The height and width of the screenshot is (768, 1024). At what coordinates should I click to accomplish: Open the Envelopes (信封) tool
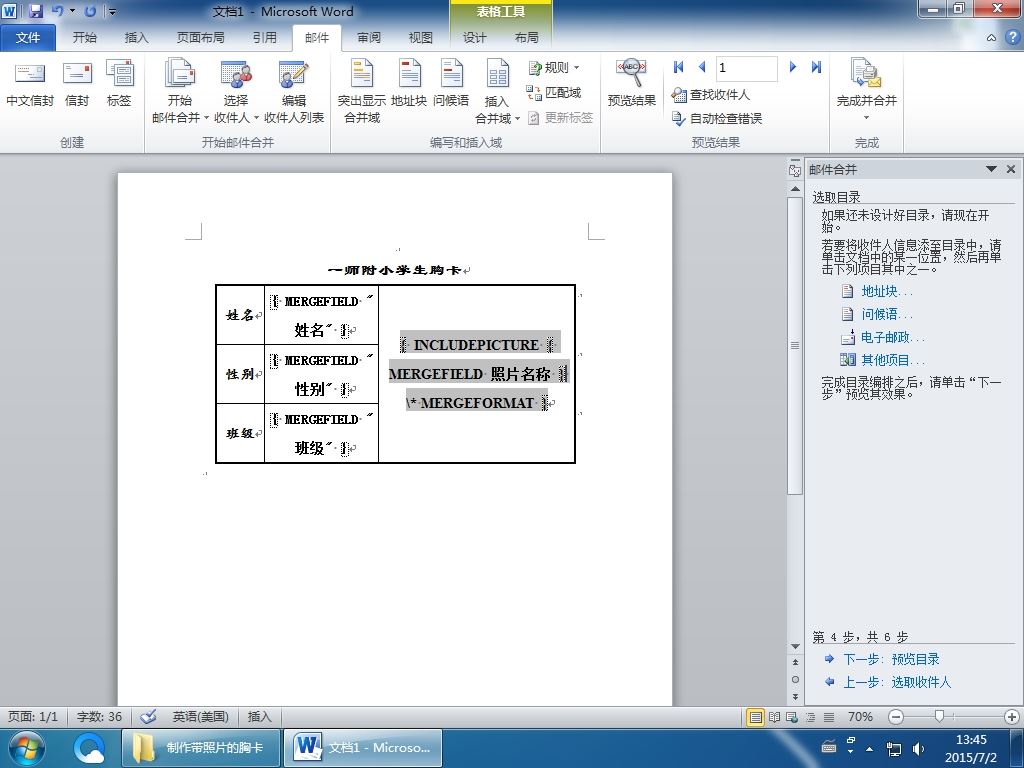tap(77, 84)
